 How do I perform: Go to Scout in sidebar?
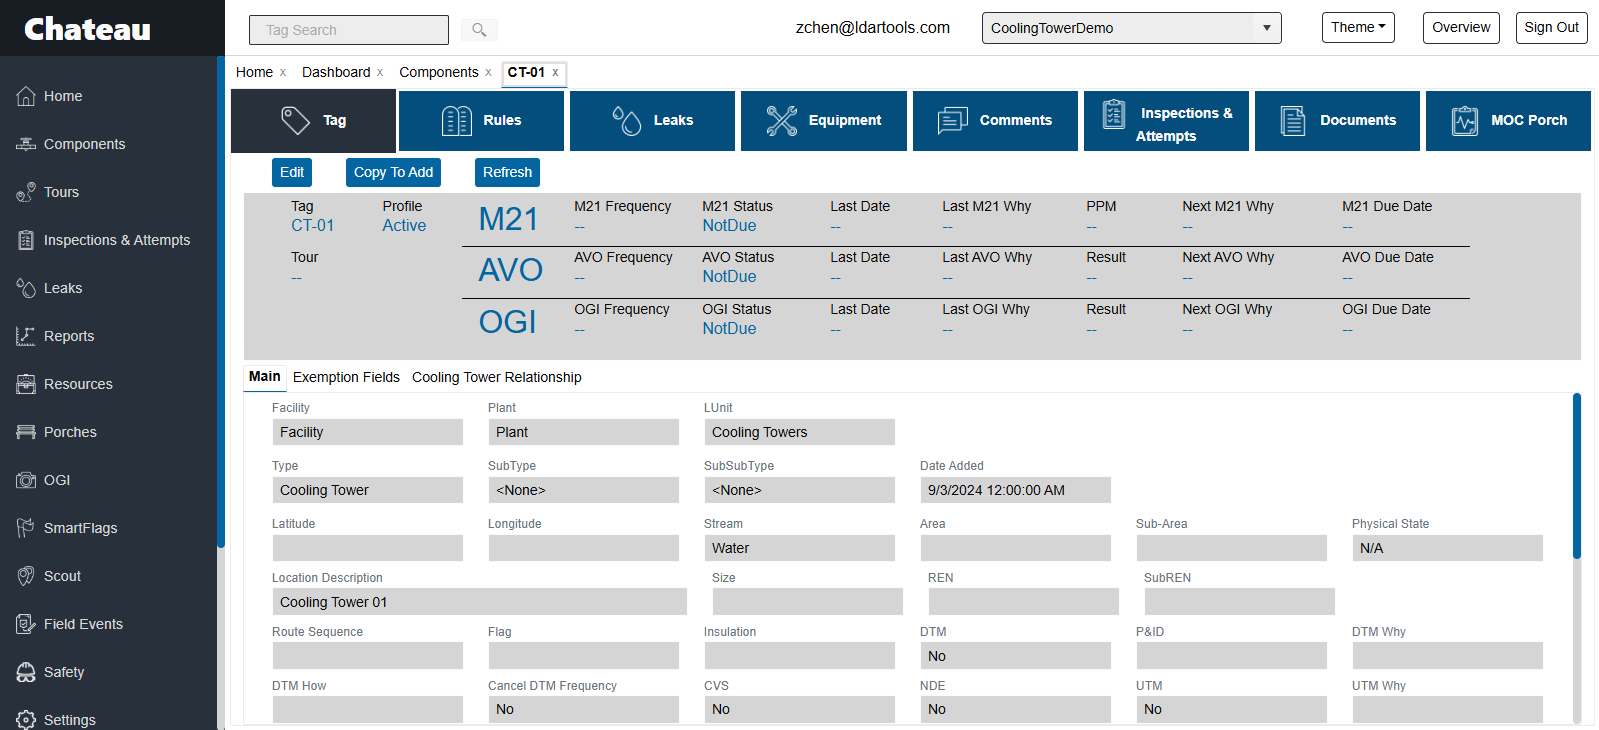point(62,576)
